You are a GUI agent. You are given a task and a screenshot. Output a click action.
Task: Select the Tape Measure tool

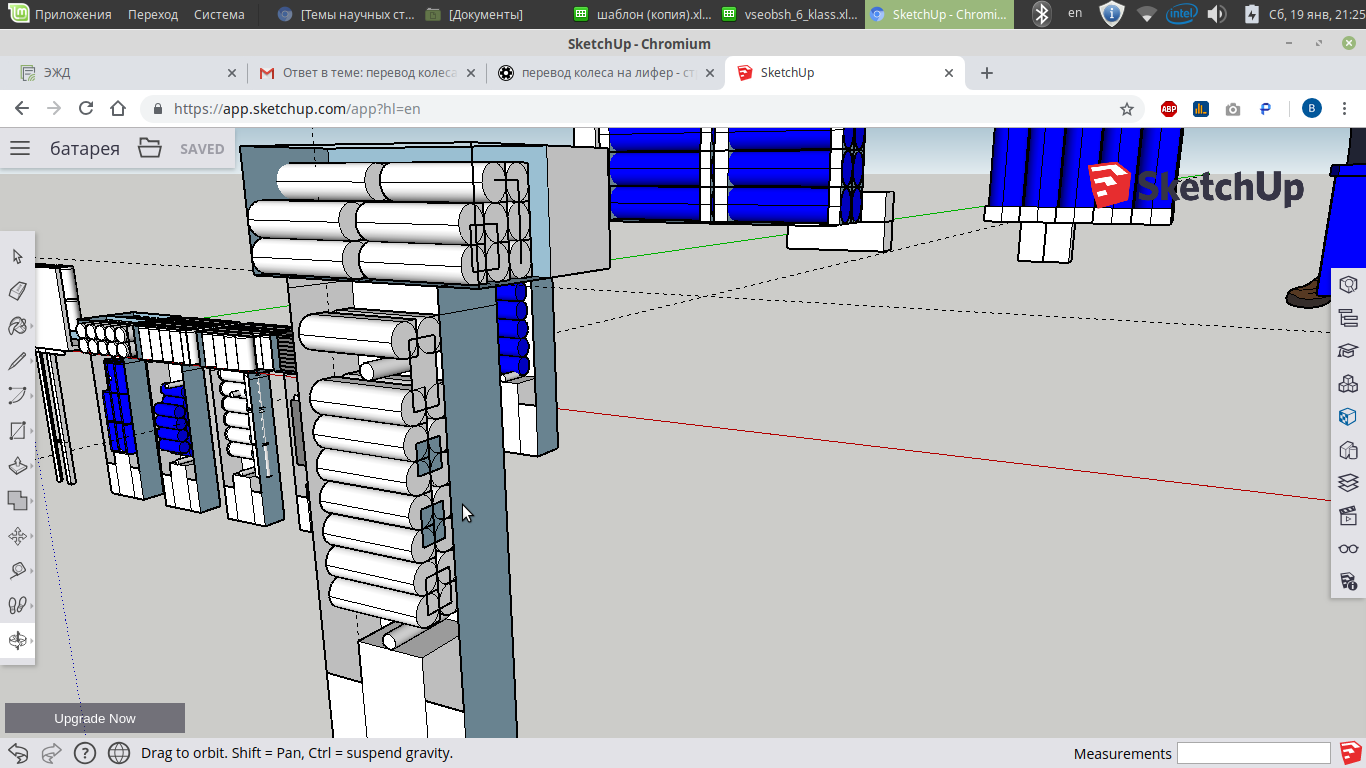(17, 571)
